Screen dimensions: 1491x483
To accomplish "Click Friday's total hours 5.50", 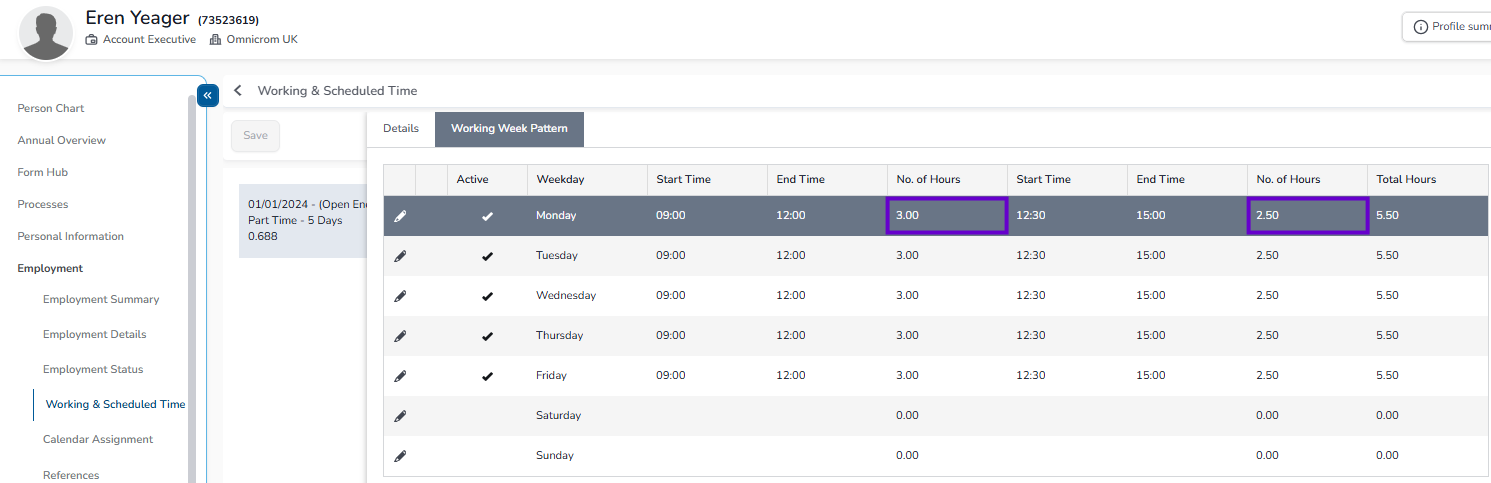I will 1388,376.
